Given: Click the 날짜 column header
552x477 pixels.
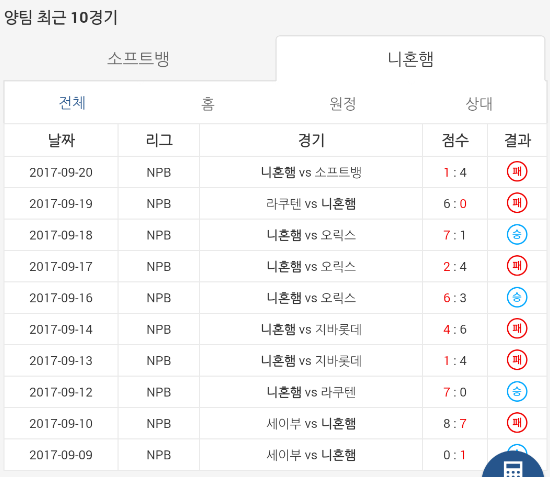Looking at the screenshot, I should 61,140.
